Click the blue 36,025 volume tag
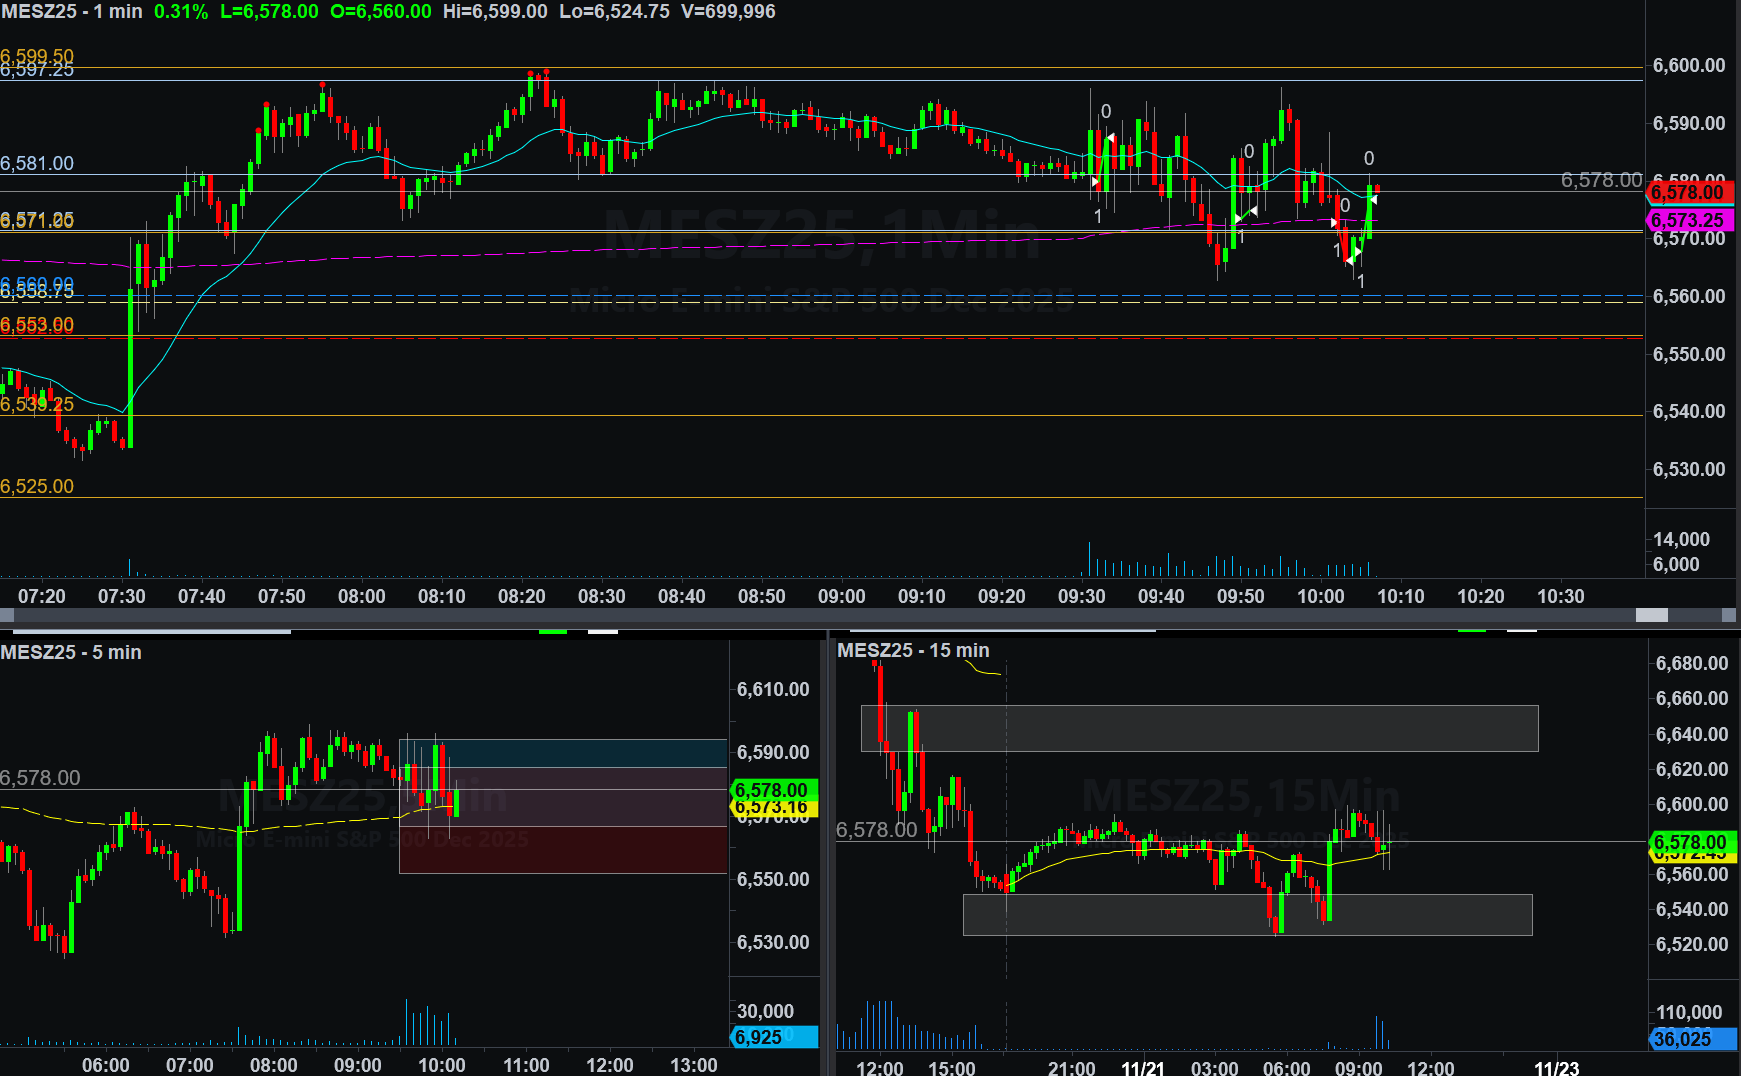Image resolution: width=1741 pixels, height=1076 pixels. coord(1690,1039)
